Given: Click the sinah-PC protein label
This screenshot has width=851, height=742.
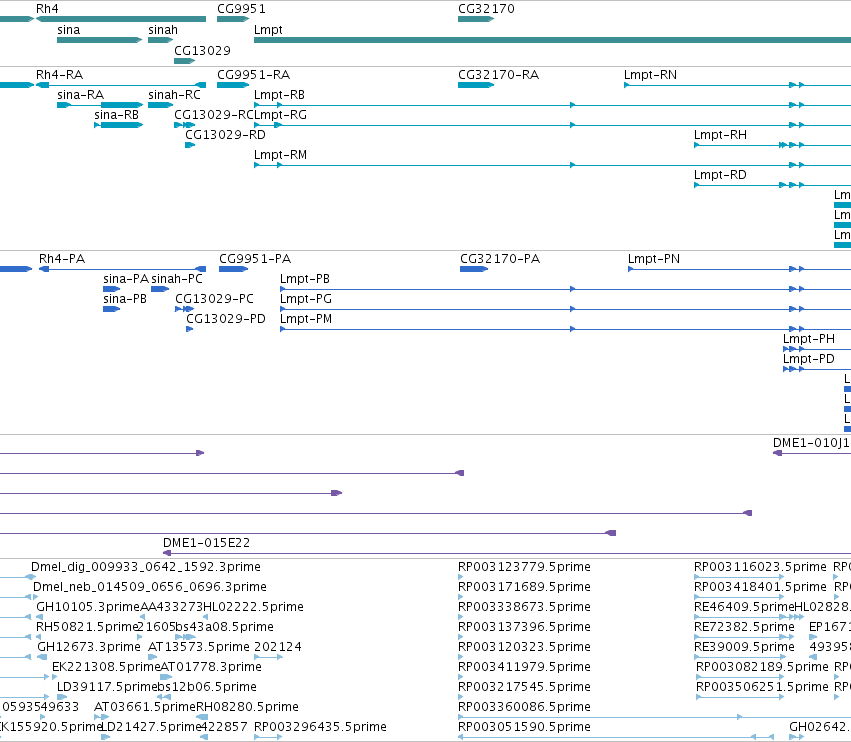Looking at the screenshot, I should [177, 279].
